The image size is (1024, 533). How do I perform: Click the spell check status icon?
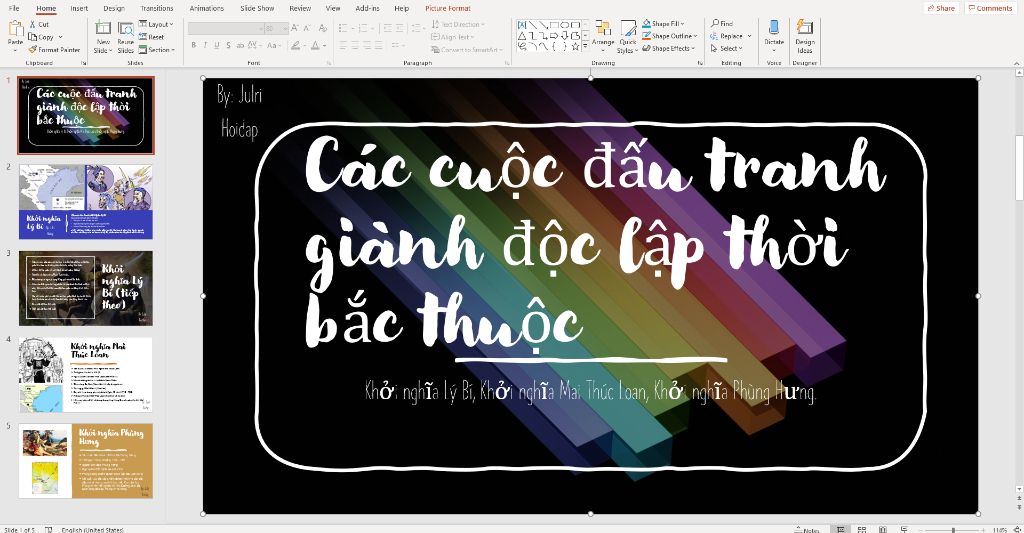pos(48,530)
